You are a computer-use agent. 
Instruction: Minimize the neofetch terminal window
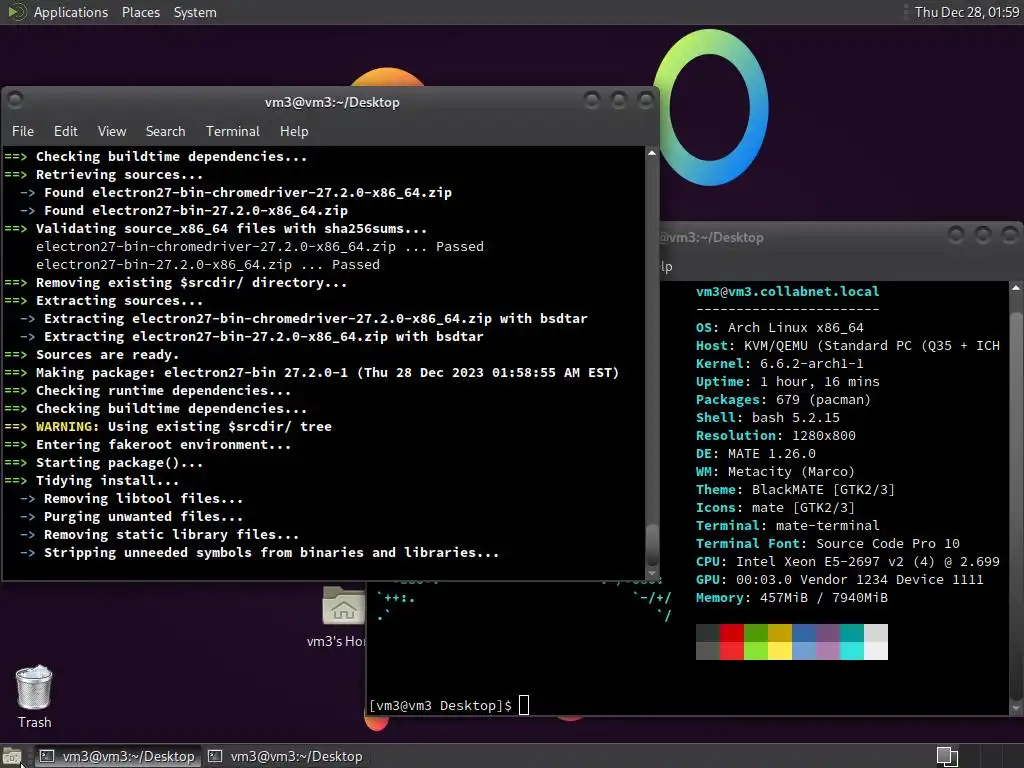click(x=956, y=234)
